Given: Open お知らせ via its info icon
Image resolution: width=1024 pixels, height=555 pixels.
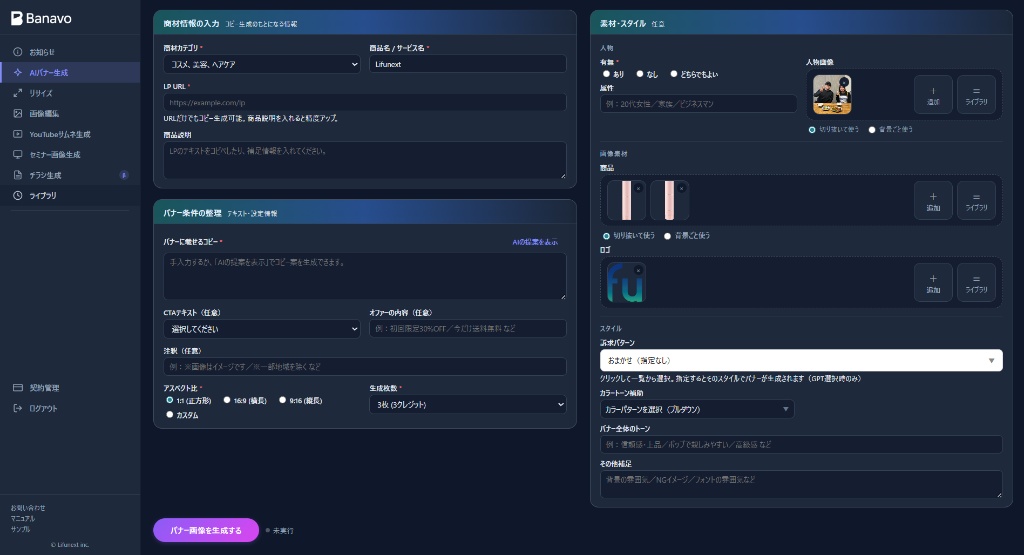Looking at the screenshot, I should coord(18,52).
